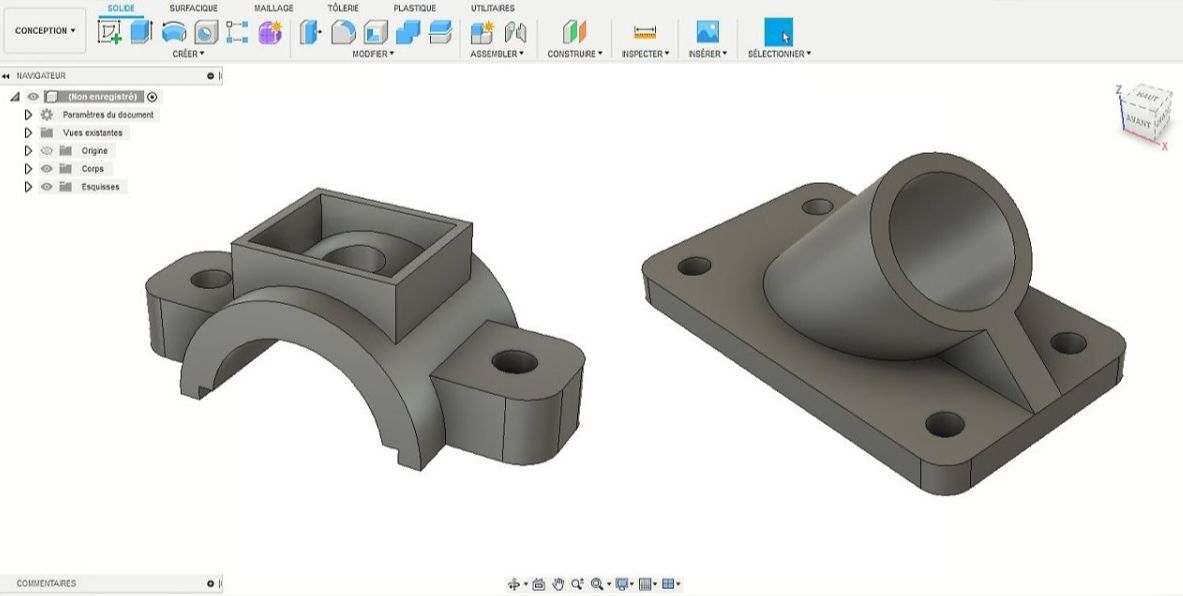Toggle visibility of Origine folder
Screen dimensions: 1183x596
(46, 151)
